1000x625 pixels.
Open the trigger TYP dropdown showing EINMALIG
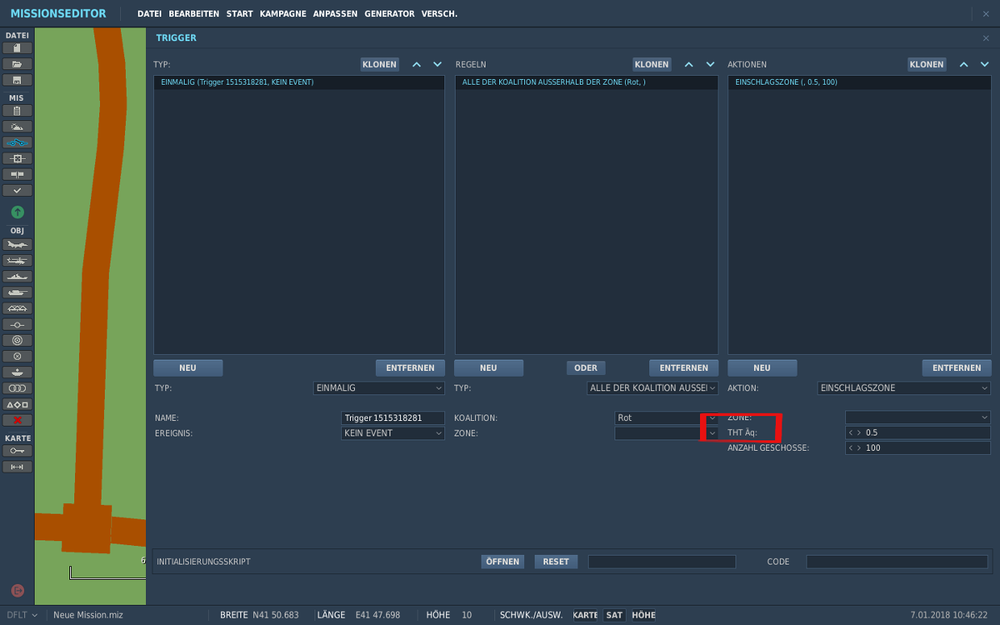(x=379, y=388)
